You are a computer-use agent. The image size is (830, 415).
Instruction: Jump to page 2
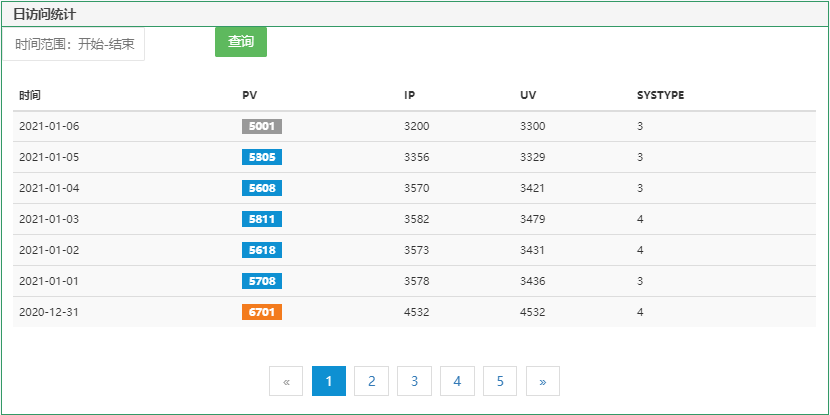pos(371,381)
